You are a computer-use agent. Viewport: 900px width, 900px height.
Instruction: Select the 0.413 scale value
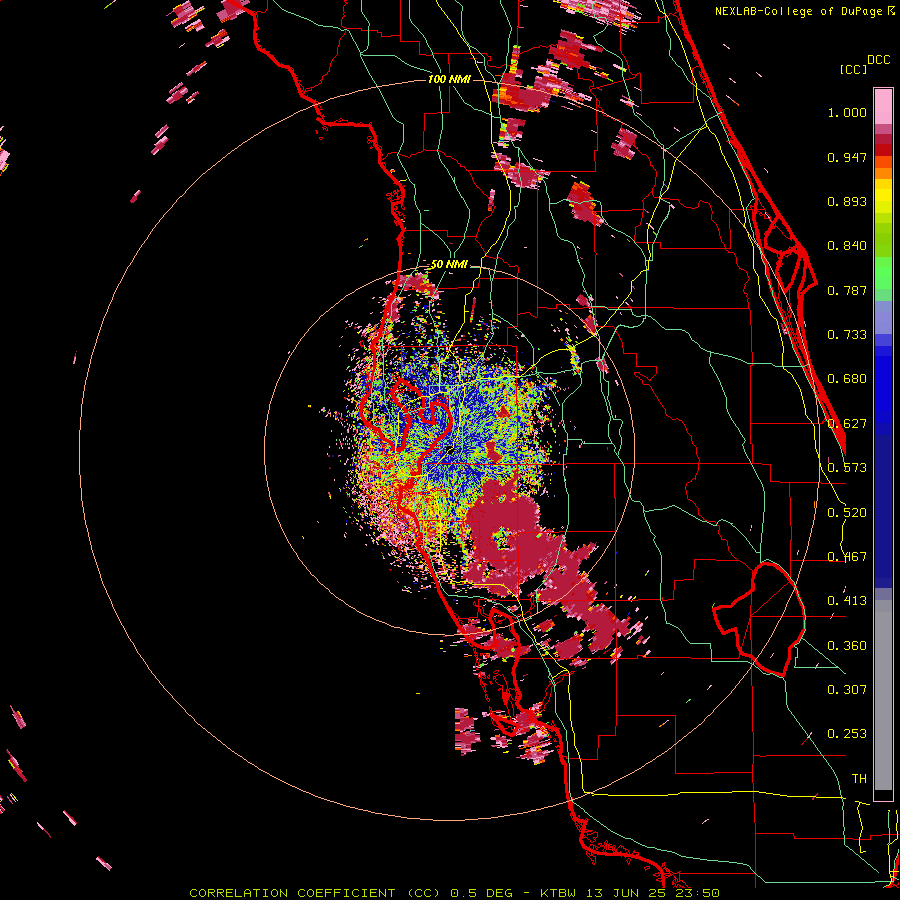click(847, 601)
